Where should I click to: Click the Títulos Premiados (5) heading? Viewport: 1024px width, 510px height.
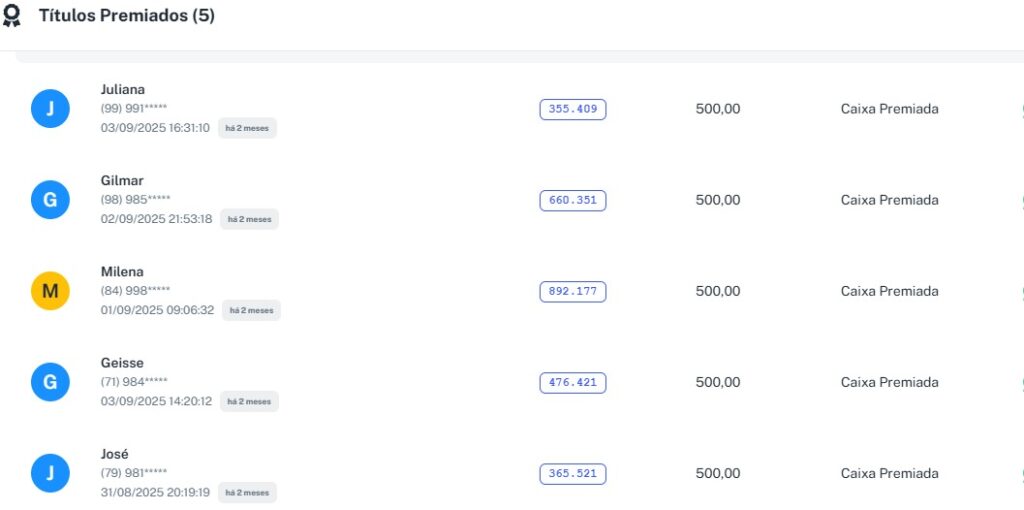[x=126, y=16]
